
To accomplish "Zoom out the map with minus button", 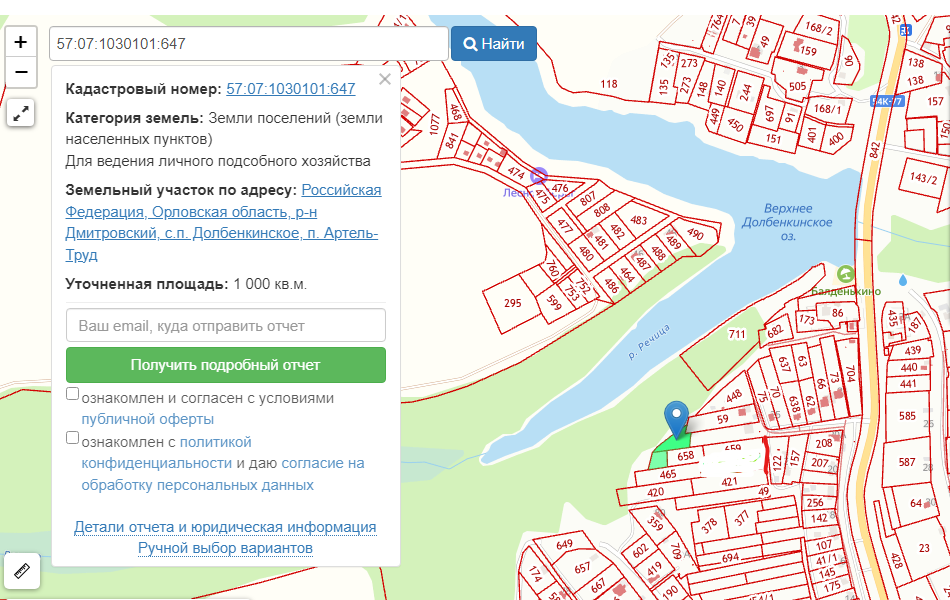I will click(21, 72).
